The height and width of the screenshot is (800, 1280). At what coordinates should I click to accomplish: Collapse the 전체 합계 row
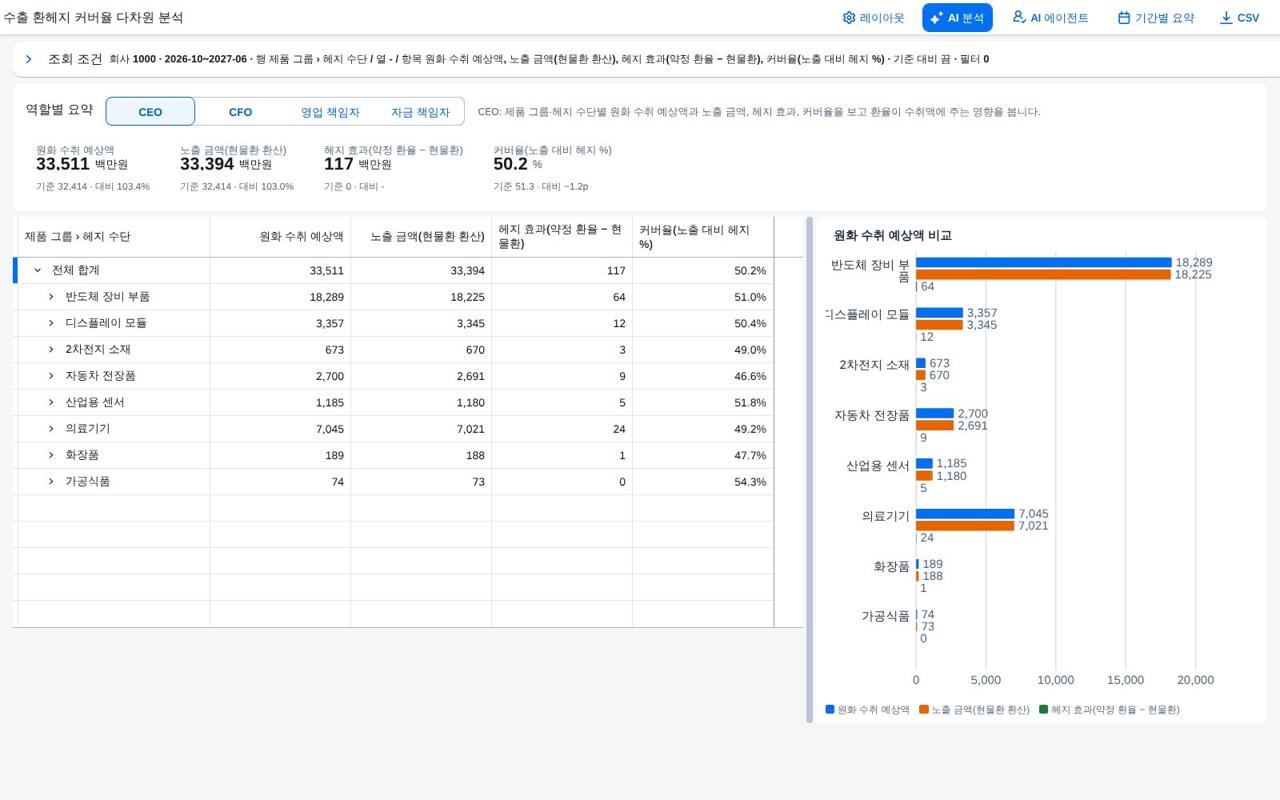tap(38, 270)
